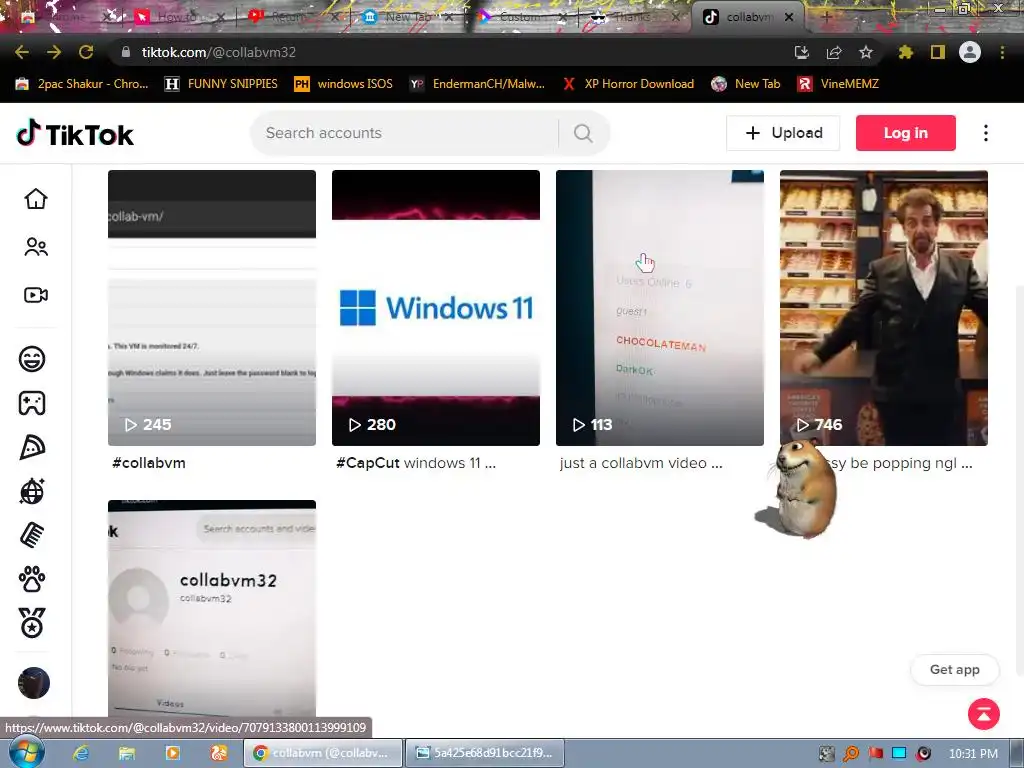Open the EndermanCH/Malw... bookmark
The image size is (1024, 768).
(x=477, y=84)
